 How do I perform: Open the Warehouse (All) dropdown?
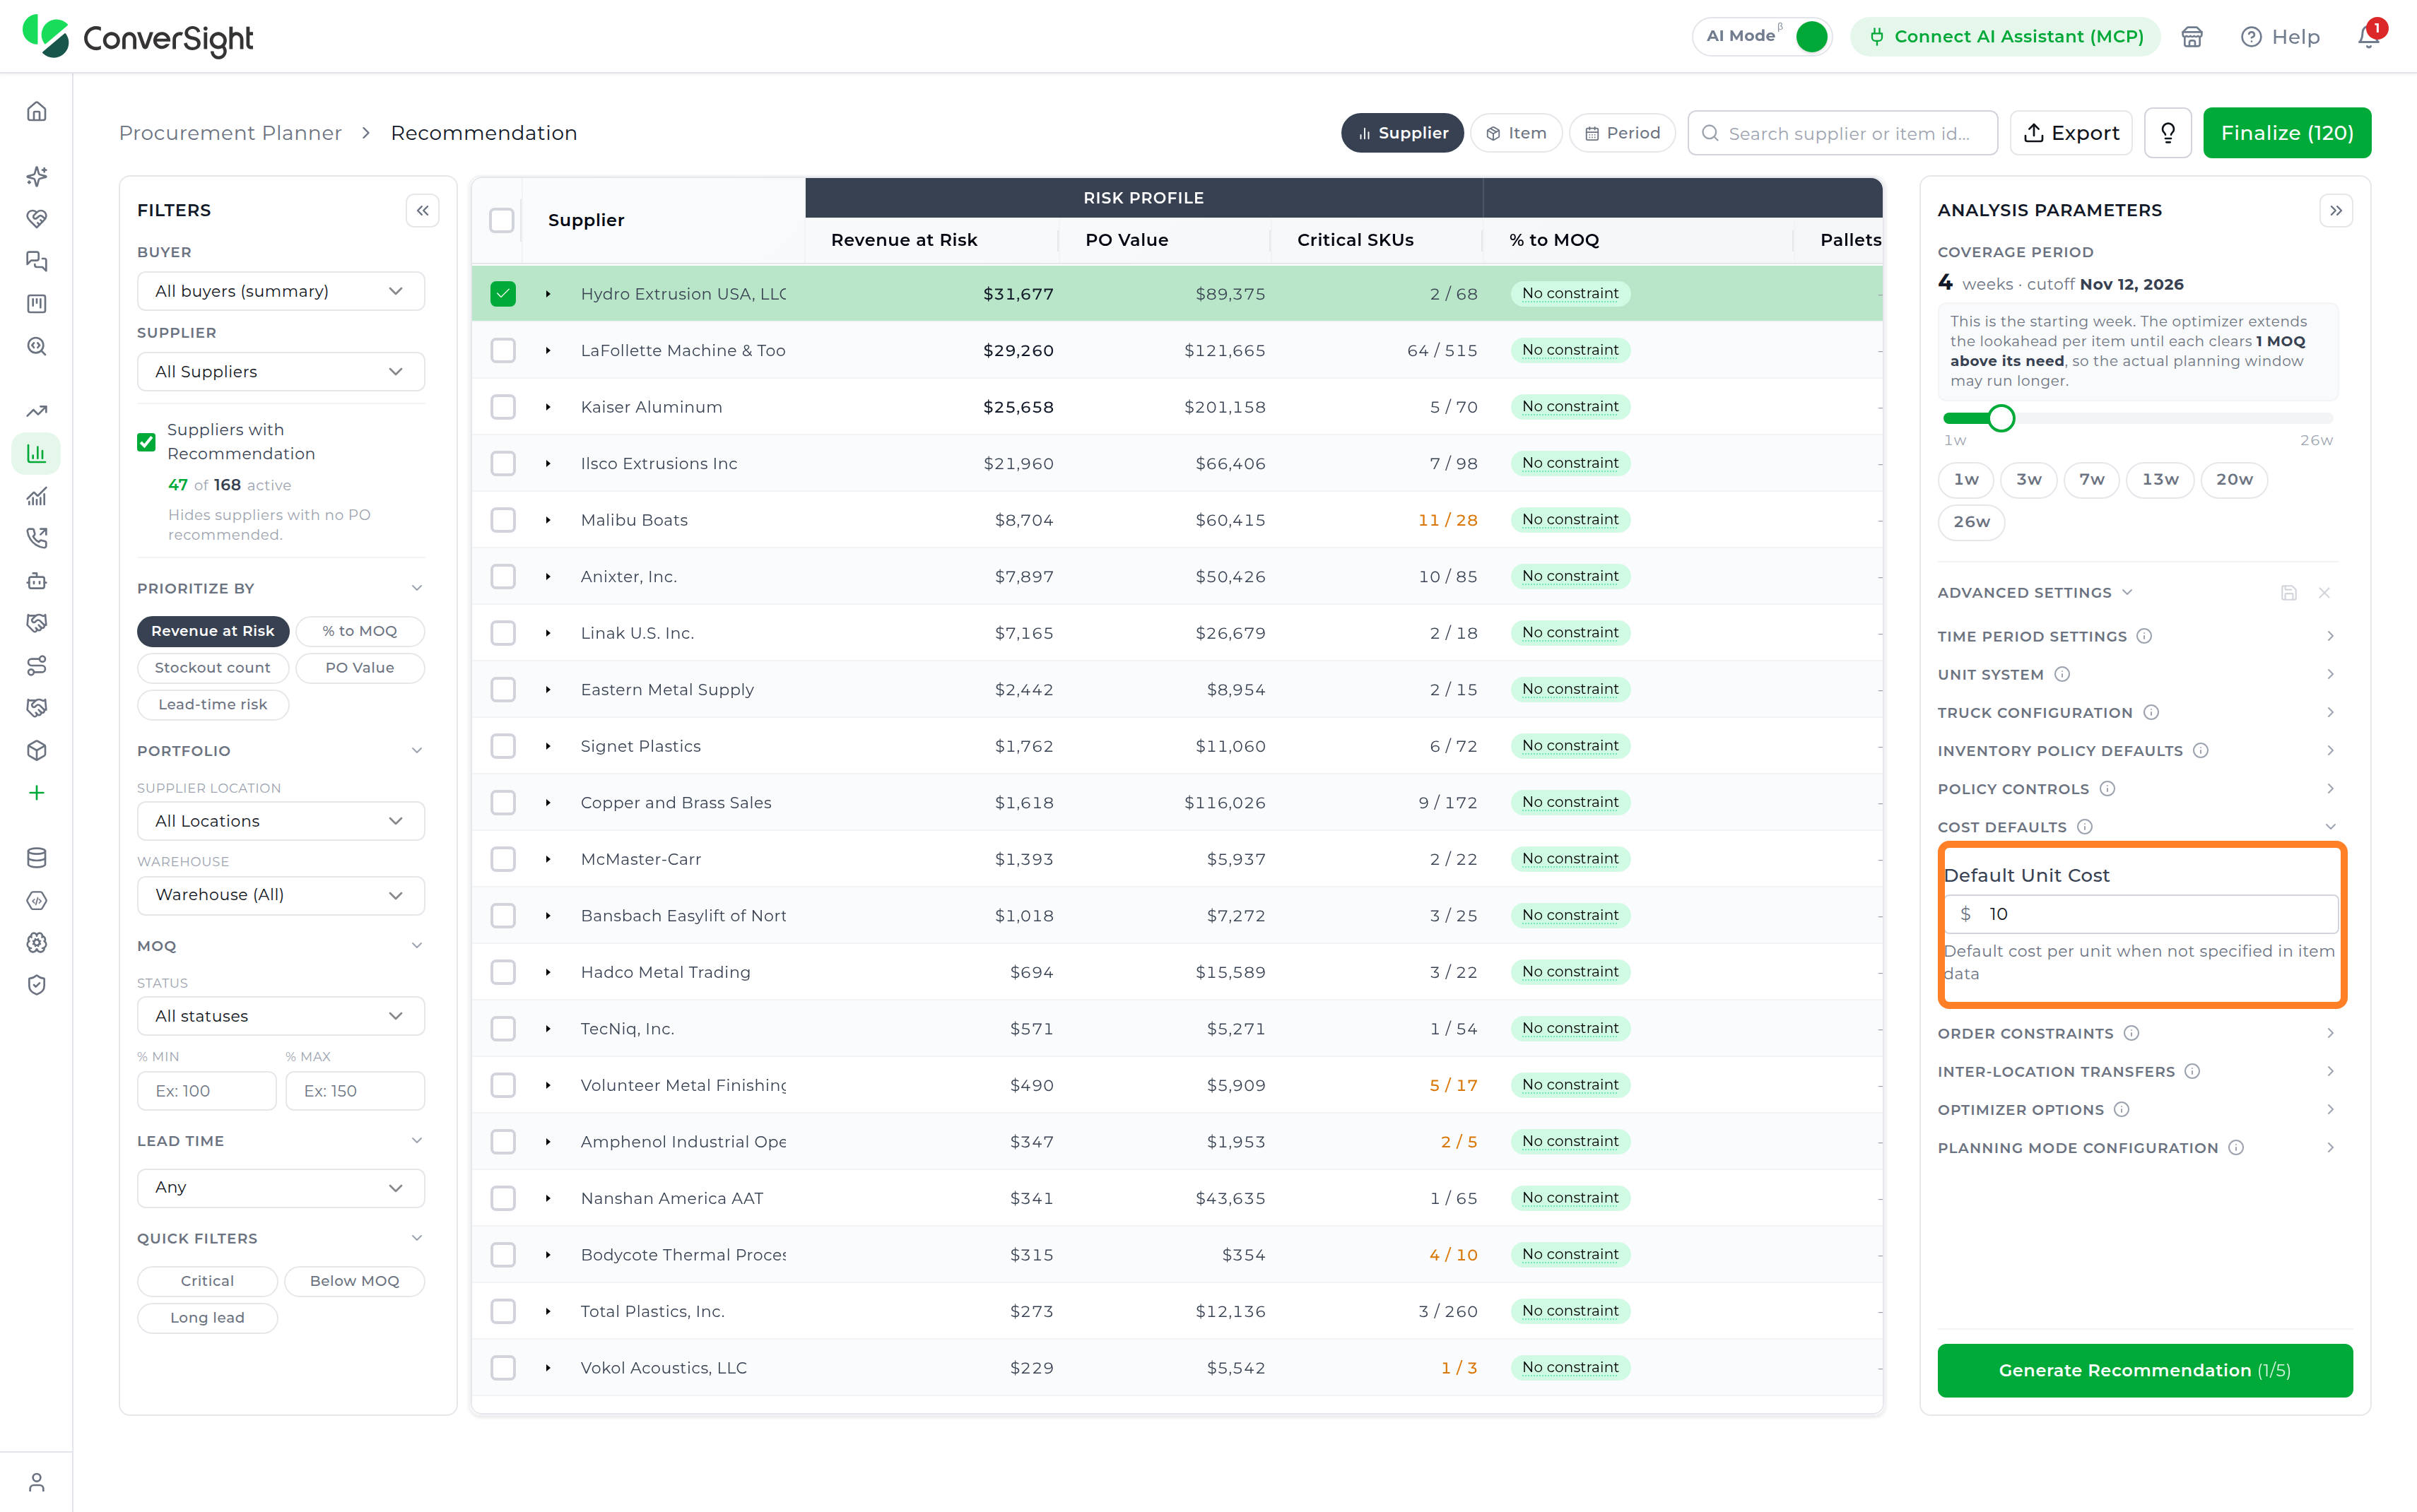281,895
